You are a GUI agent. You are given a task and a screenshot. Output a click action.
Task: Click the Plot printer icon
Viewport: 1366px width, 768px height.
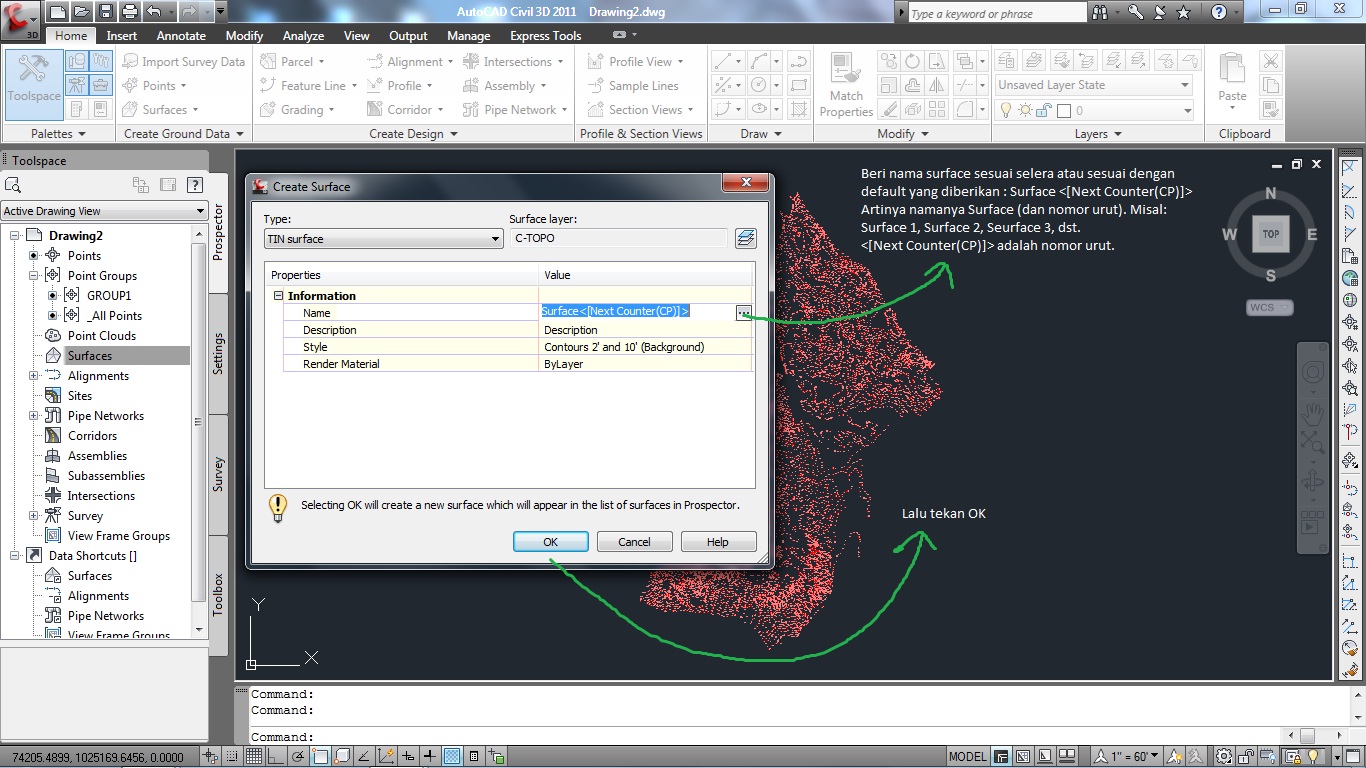click(130, 12)
